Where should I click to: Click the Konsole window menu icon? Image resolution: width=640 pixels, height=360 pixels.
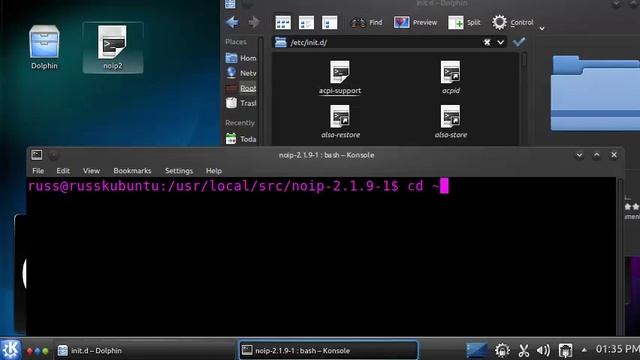(x=37, y=155)
